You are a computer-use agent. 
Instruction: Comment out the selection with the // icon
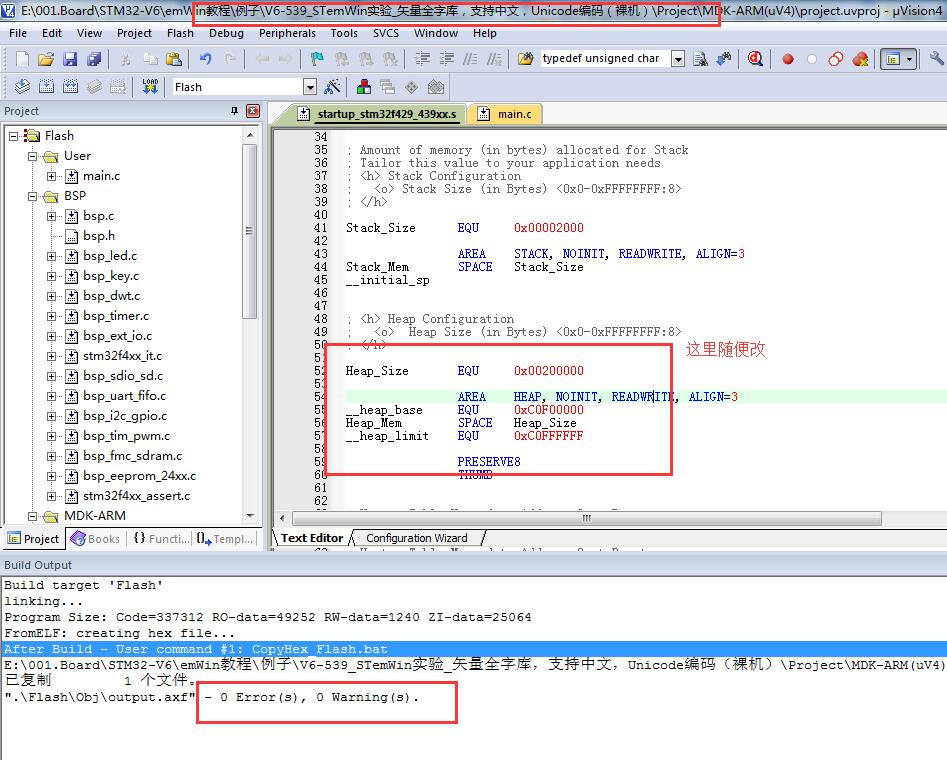[470, 59]
